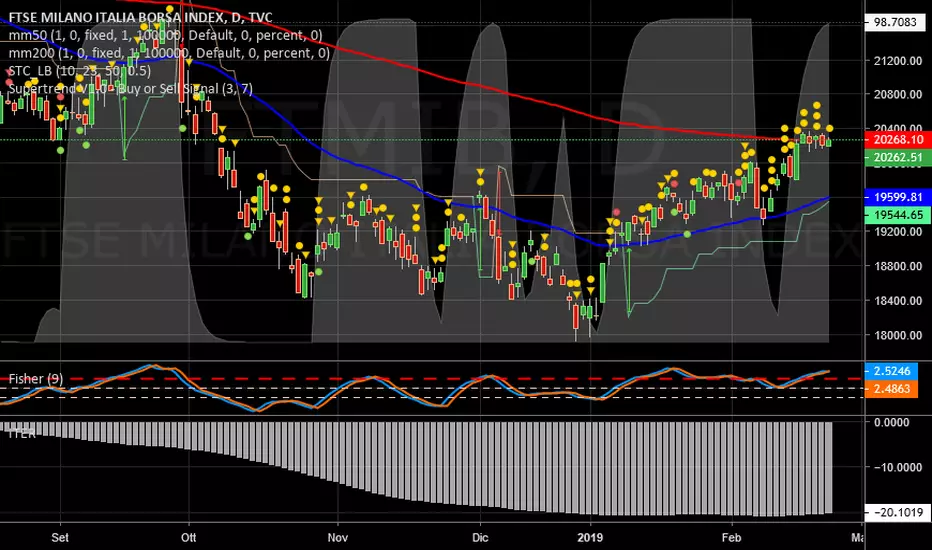Click the -20.1019 value label

click(x=898, y=513)
